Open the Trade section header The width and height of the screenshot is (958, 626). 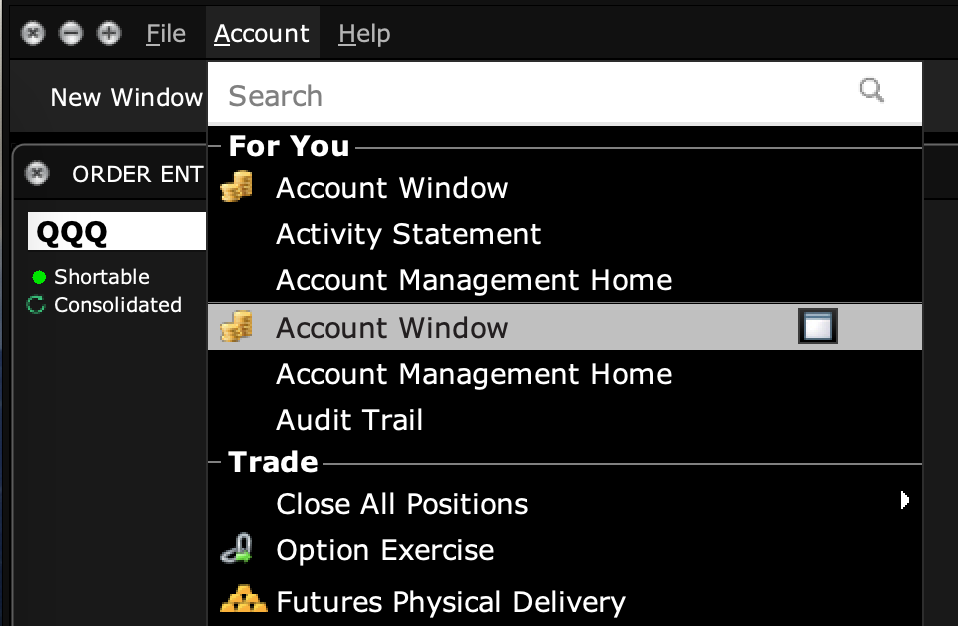coord(272,461)
